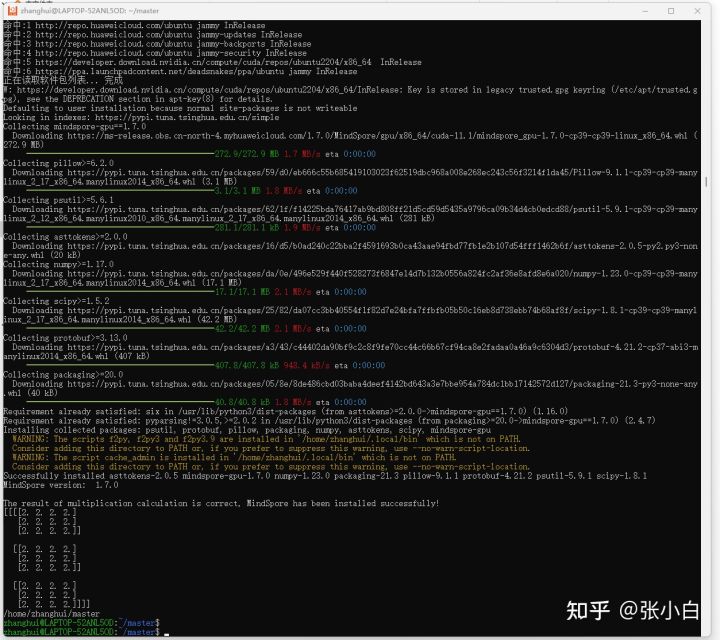Screen dimensions: 720x640
Task: Click the line 'Collecting mindspore-gpu==1.7.0'
Action: click(x=75, y=126)
